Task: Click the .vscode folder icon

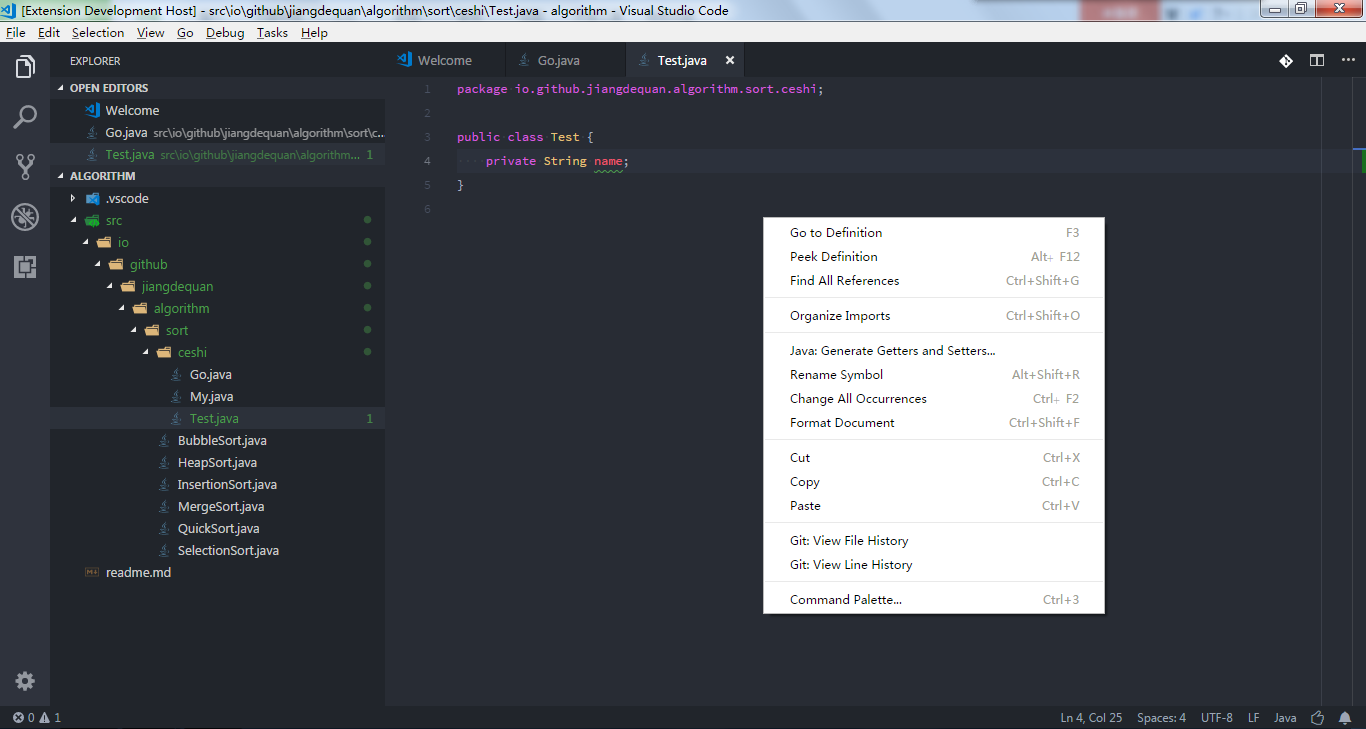Action: click(93, 199)
